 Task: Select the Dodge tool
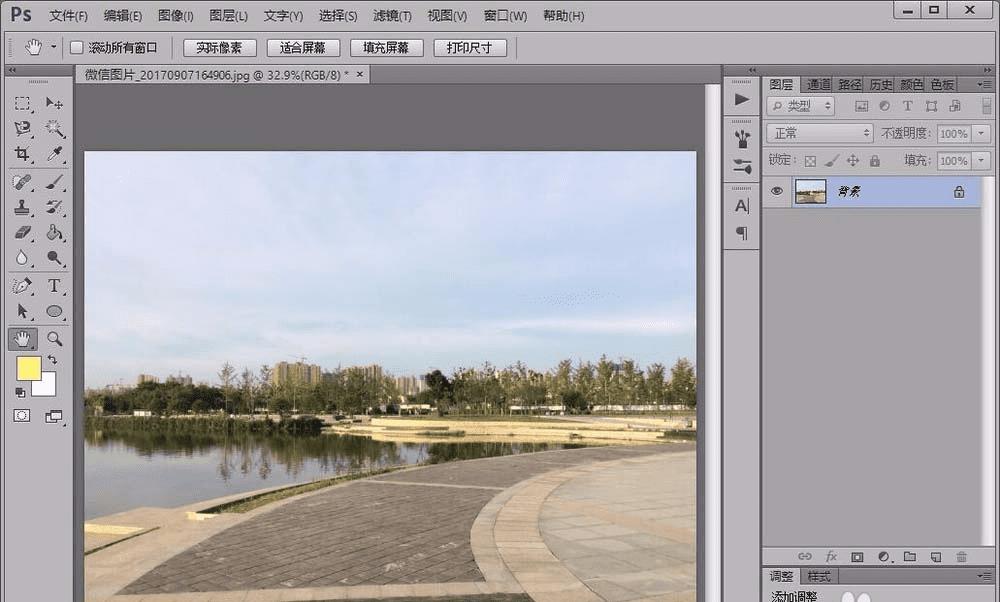54,258
